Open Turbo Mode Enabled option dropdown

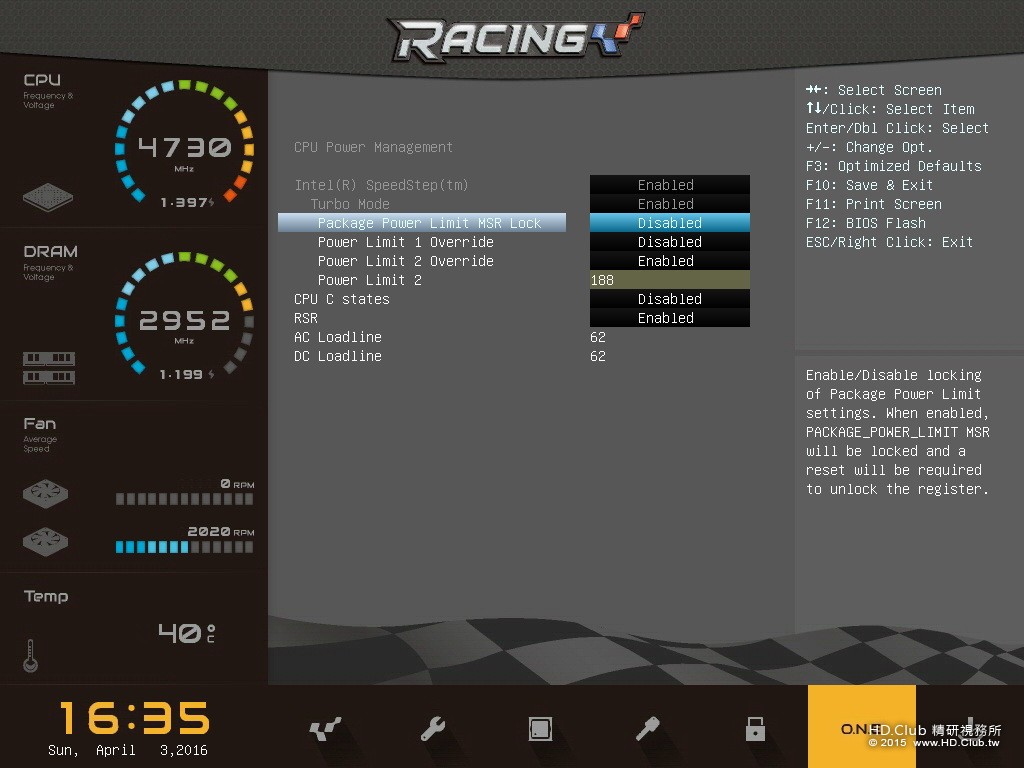(669, 204)
